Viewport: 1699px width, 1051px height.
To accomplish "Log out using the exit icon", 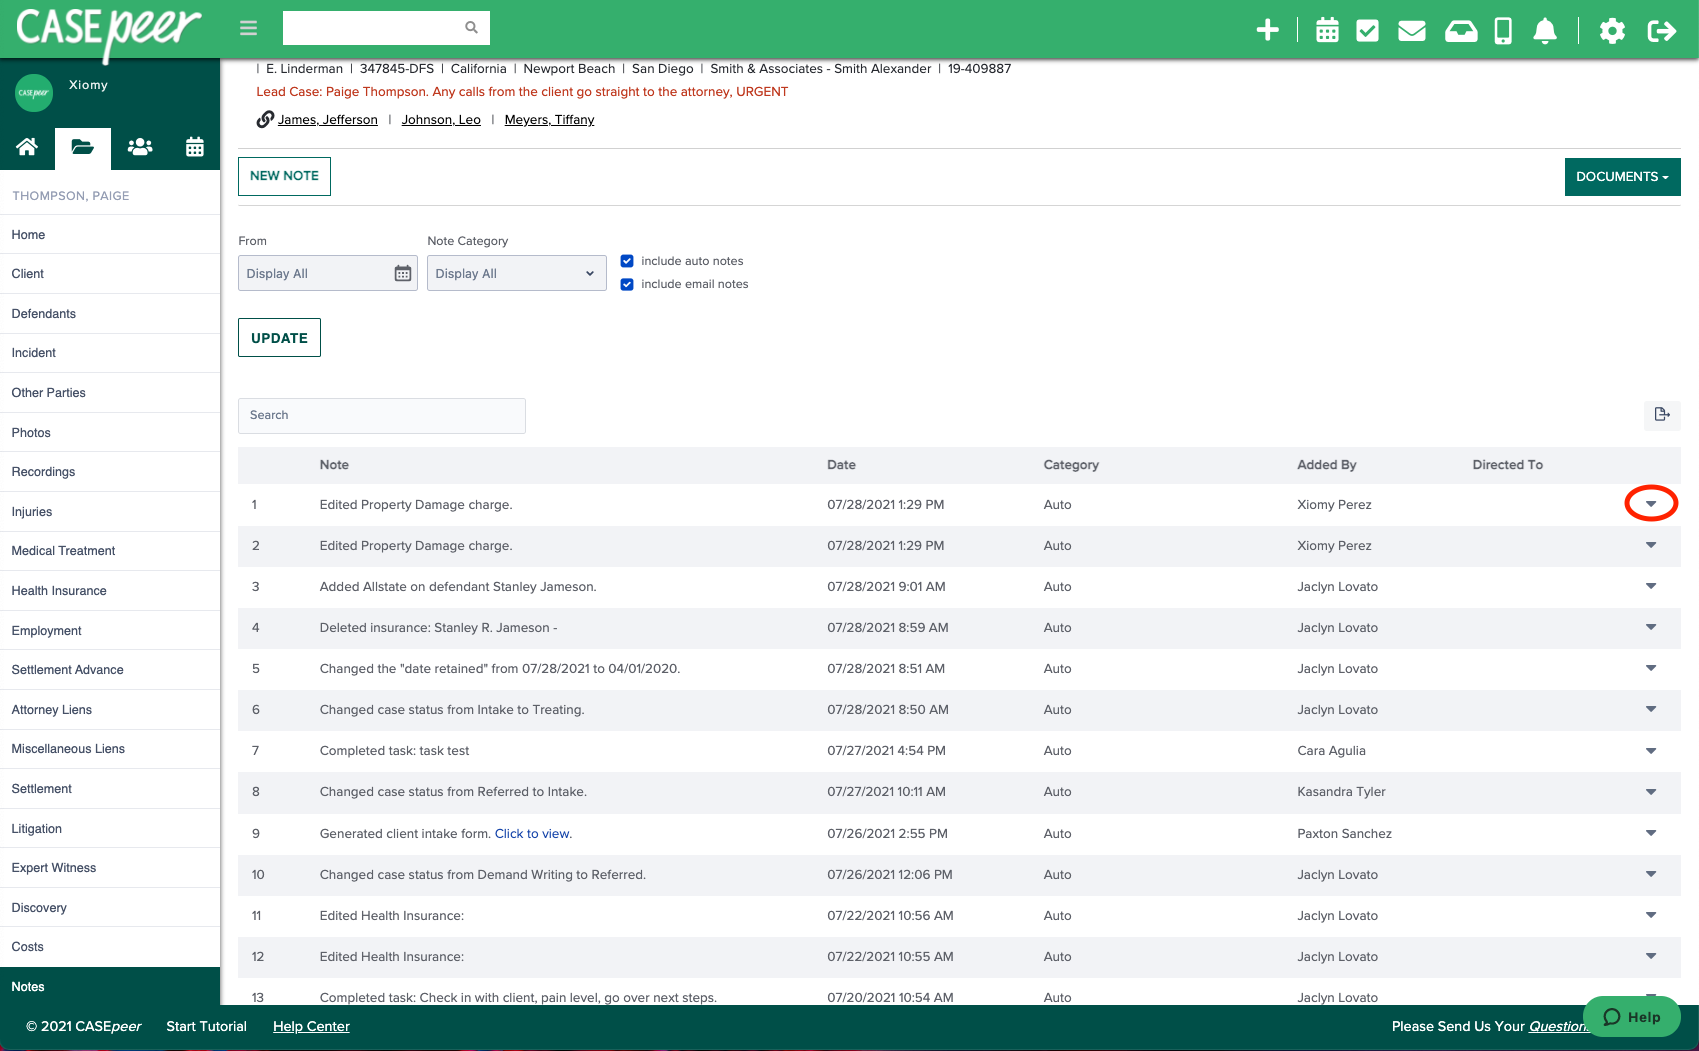I will click(x=1662, y=30).
